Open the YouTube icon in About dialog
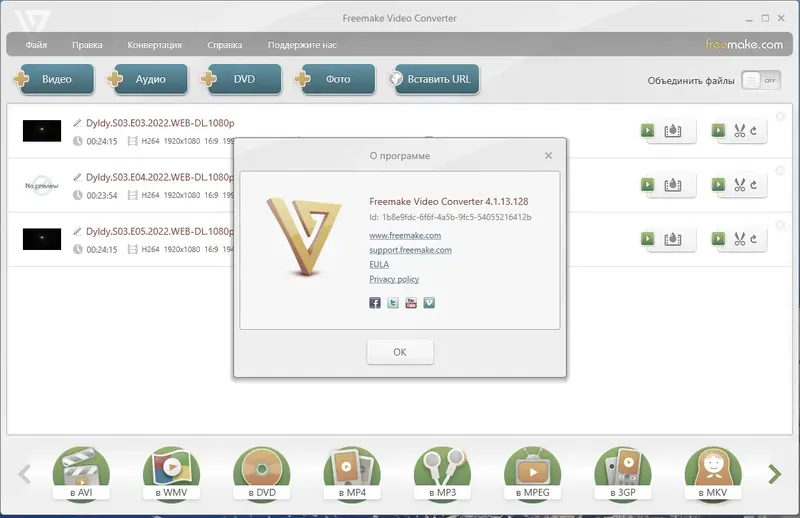Viewport: 800px width, 518px height. 411,303
